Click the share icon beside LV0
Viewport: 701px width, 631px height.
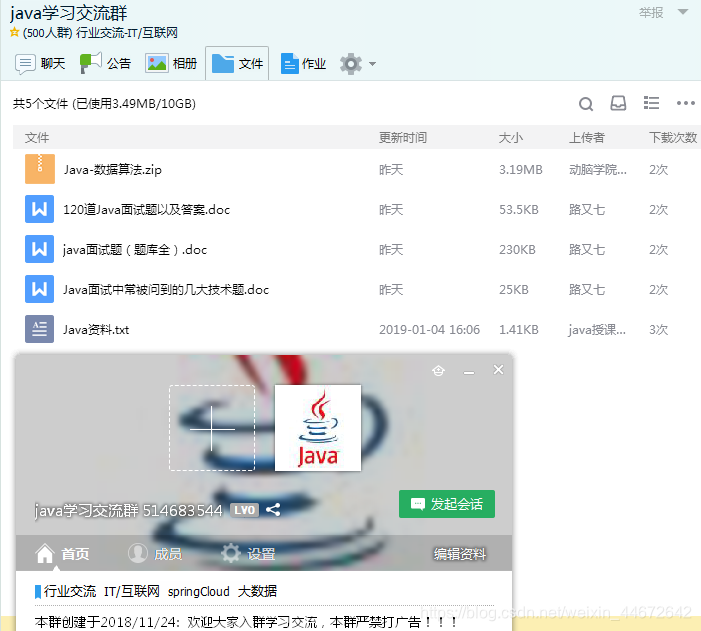point(273,509)
